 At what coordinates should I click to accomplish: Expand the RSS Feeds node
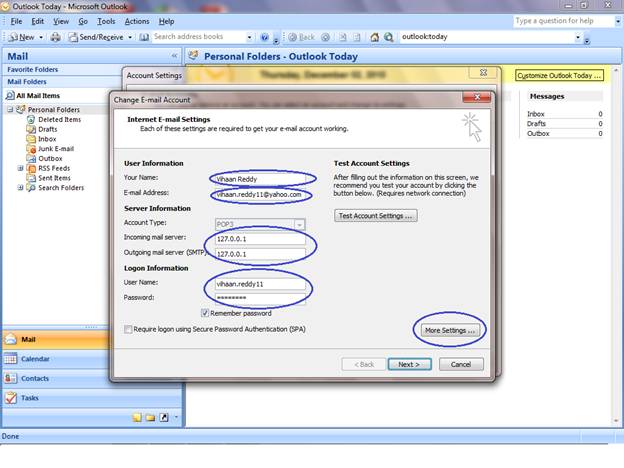(20, 168)
